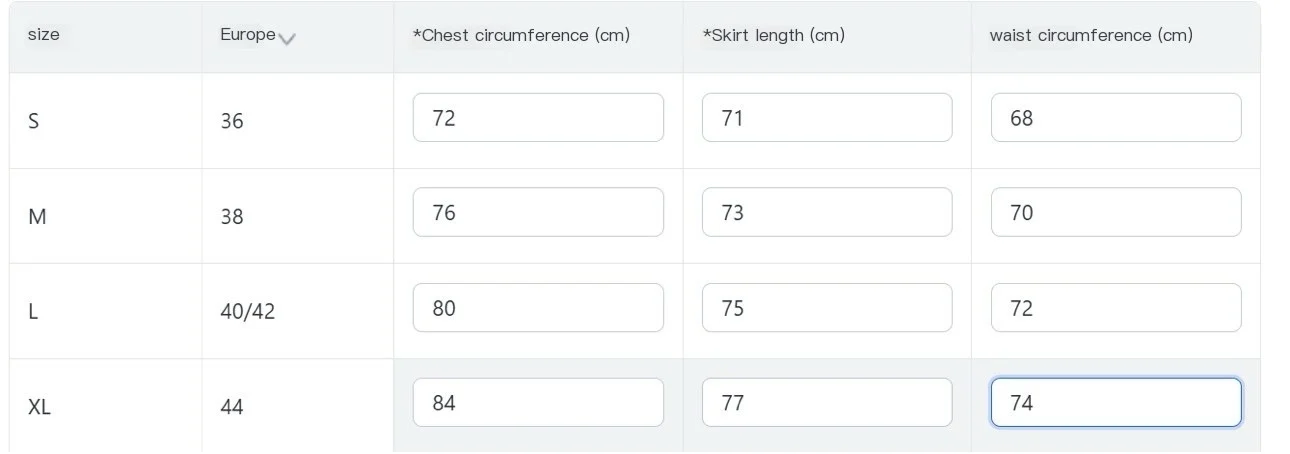The image size is (1290, 454).
Task: Edit chest circumference field for size XL
Action: (538, 403)
